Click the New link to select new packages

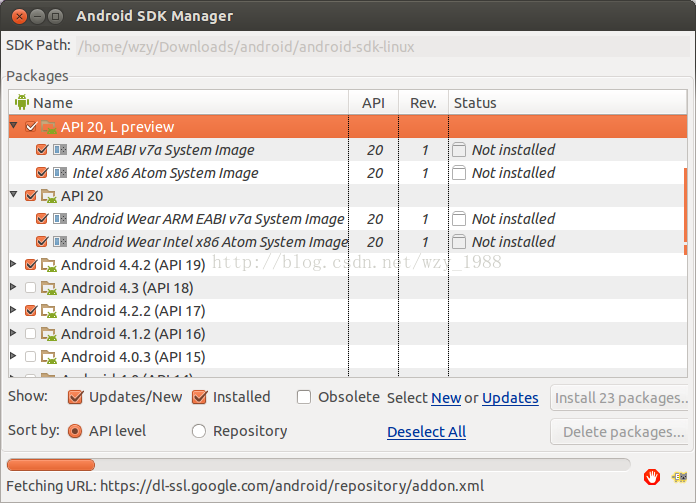pyautogui.click(x=446, y=398)
